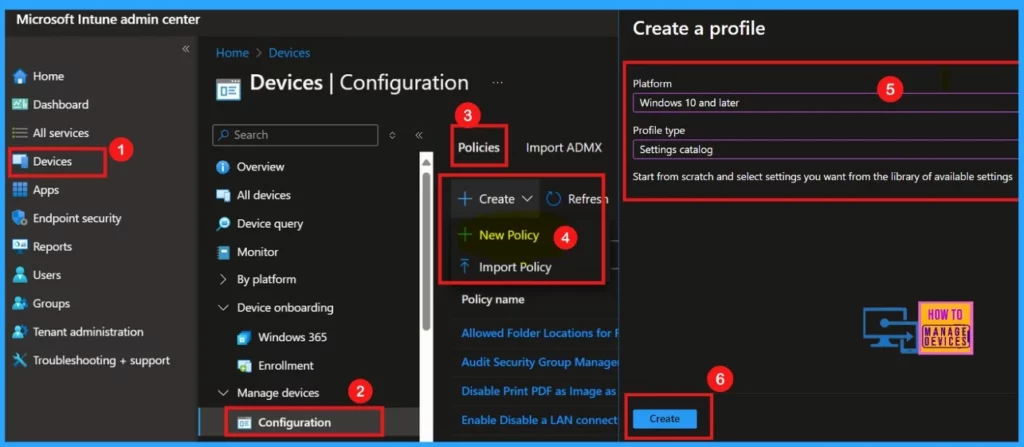
Task: Open Allowed Folder Locations policy link
Action: tap(539, 333)
